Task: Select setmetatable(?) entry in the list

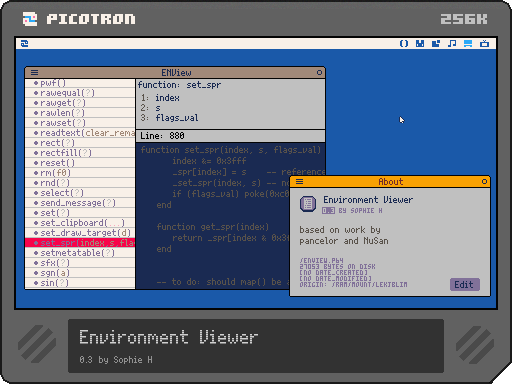Action: [x=80, y=253]
